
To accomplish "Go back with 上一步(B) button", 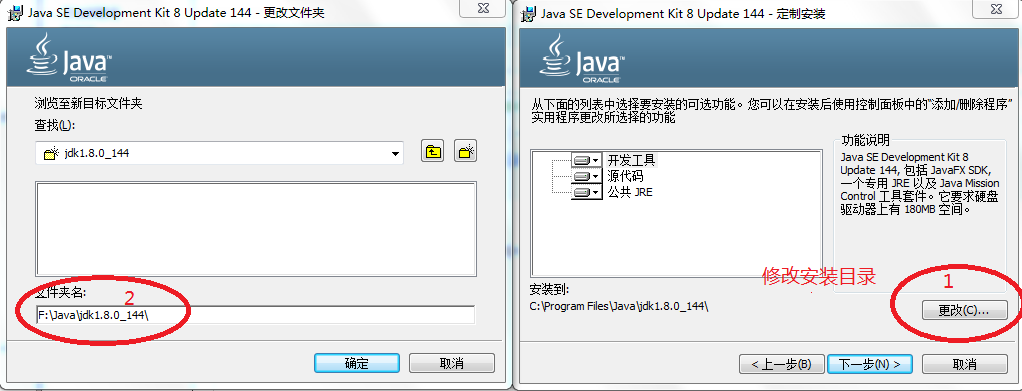I will pos(781,364).
